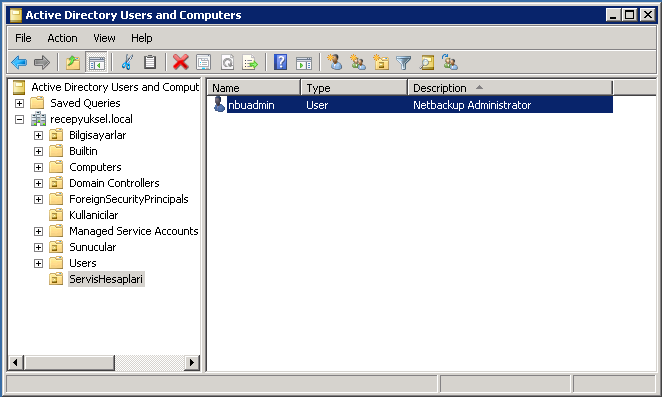Click the red Delete X icon
The image size is (662, 397).
pos(181,63)
